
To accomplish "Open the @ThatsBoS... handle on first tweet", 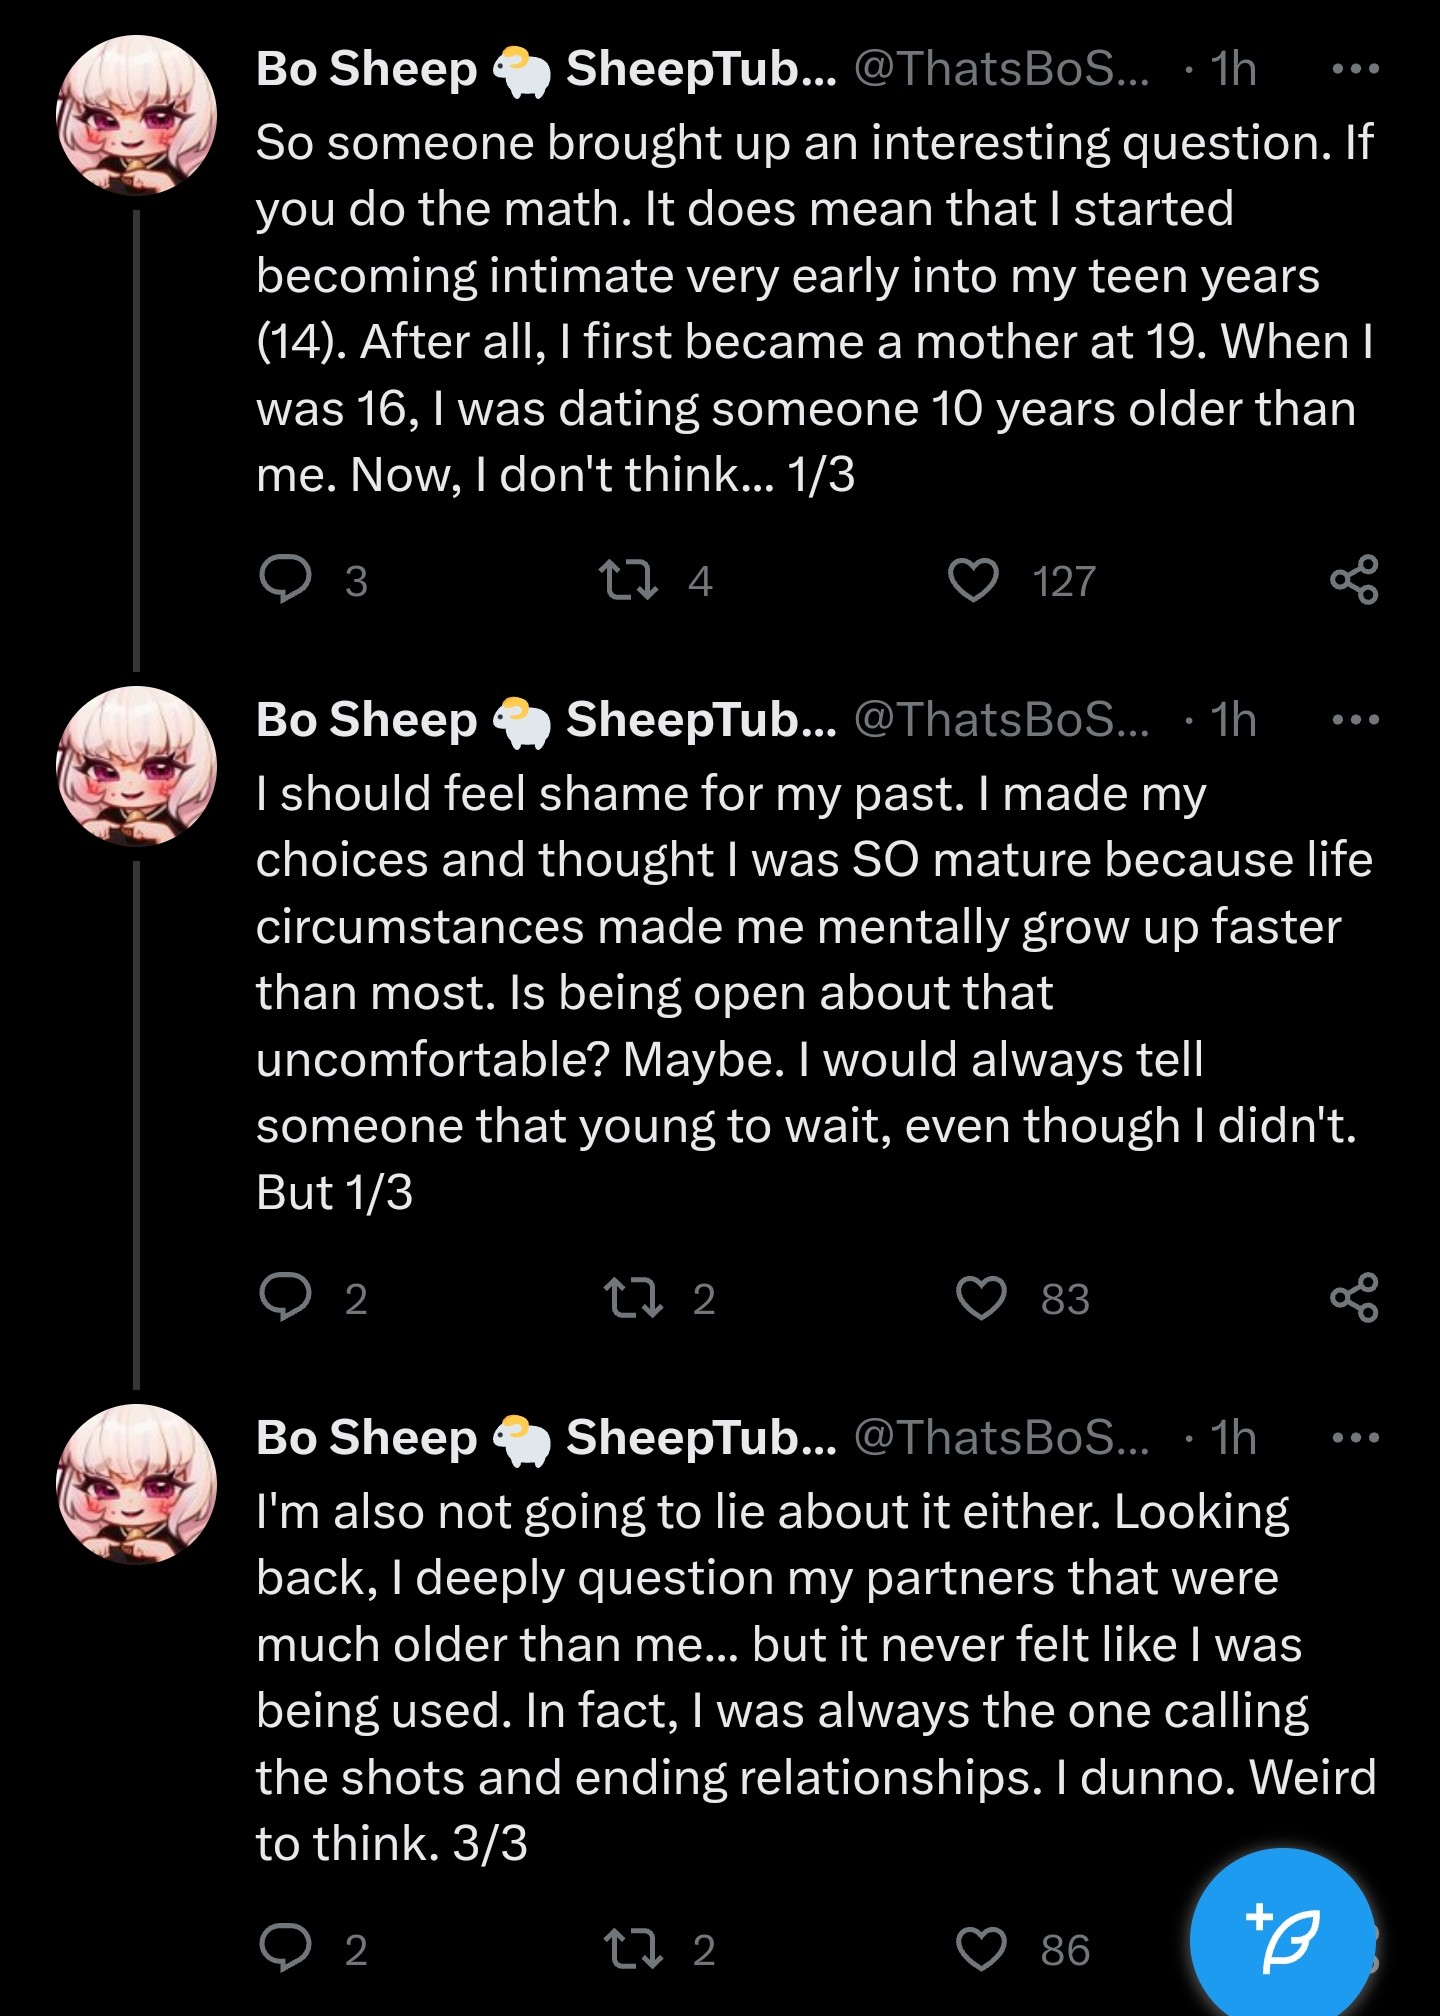I will (1002, 69).
